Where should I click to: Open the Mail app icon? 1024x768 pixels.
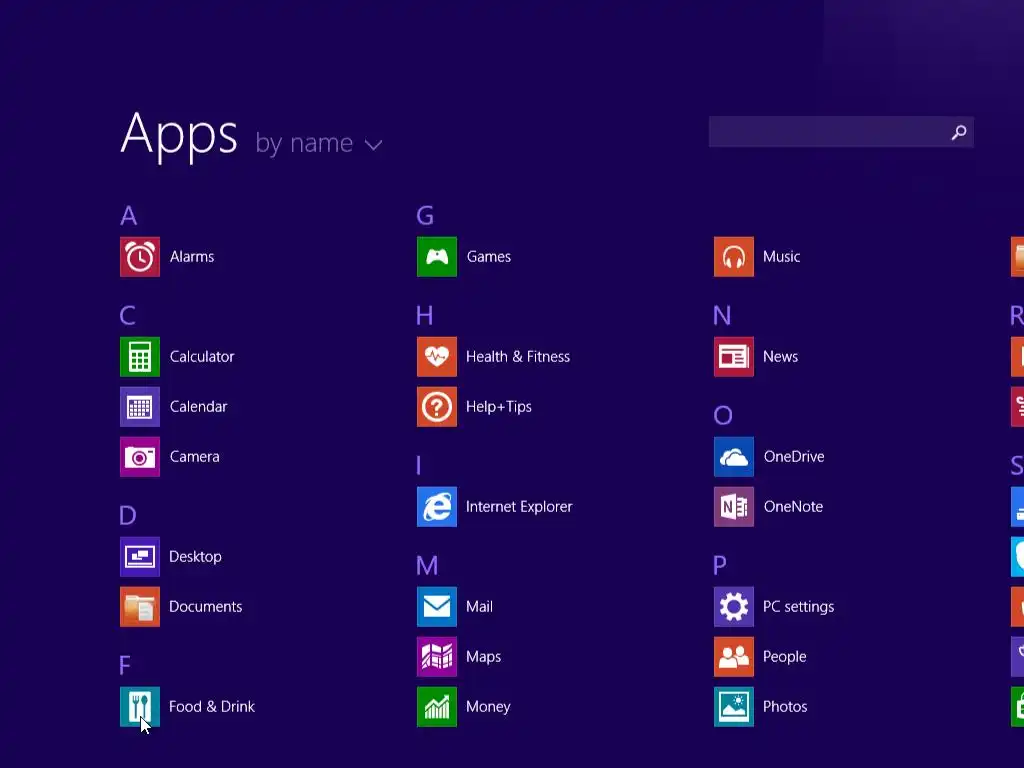click(437, 607)
